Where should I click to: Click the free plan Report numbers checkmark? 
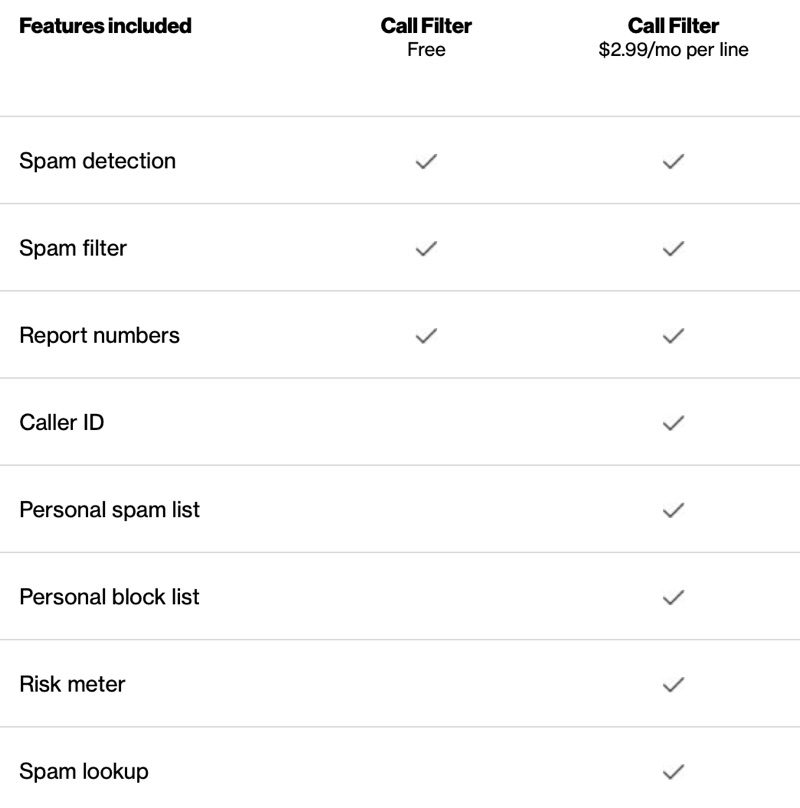click(x=426, y=335)
